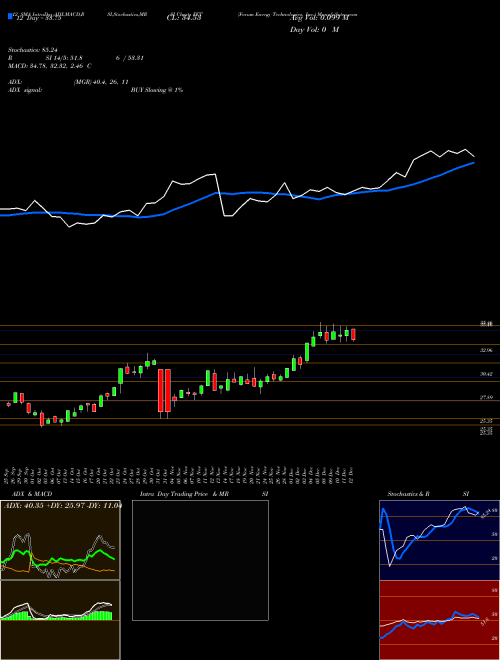500x660 pixels.
Task: Click the 32.96 price axis label
Action: [x=486, y=350]
